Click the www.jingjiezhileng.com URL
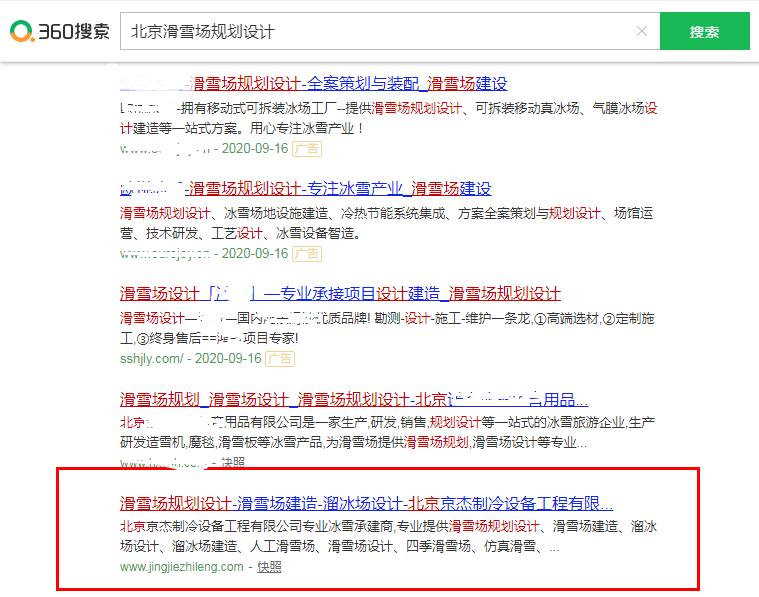The height and width of the screenshot is (597, 759). pos(182,566)
